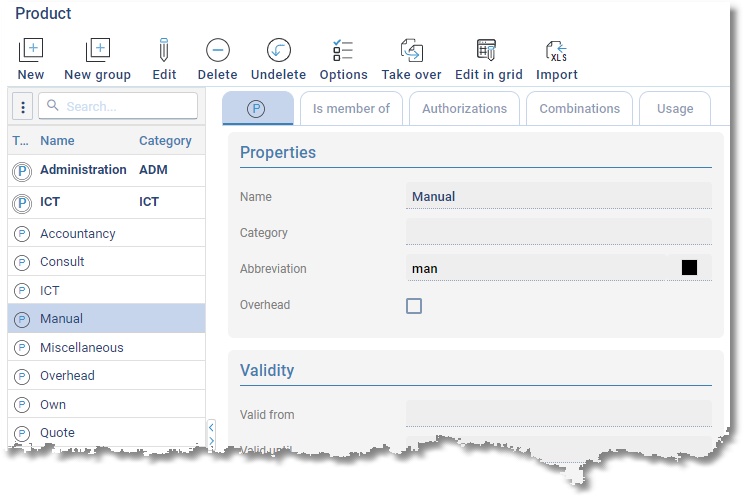
Task: Click the Valid from date field
Action: click(x=558, y=414)
